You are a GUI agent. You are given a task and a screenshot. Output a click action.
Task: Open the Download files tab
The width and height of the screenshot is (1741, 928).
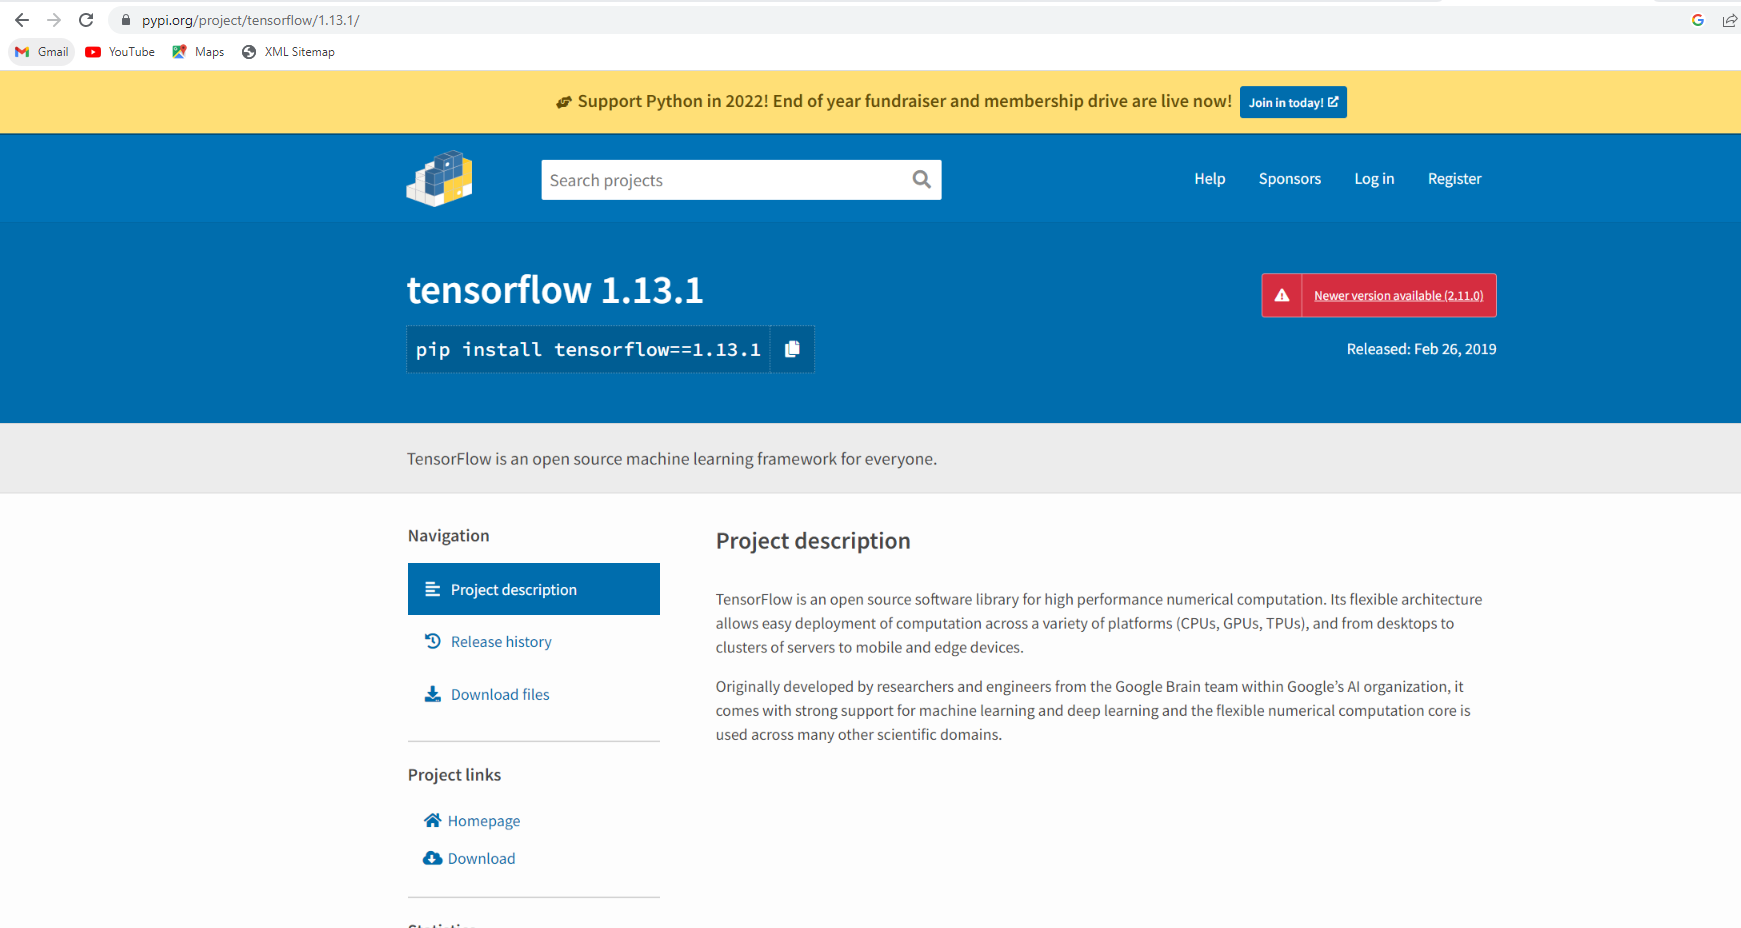500,695
